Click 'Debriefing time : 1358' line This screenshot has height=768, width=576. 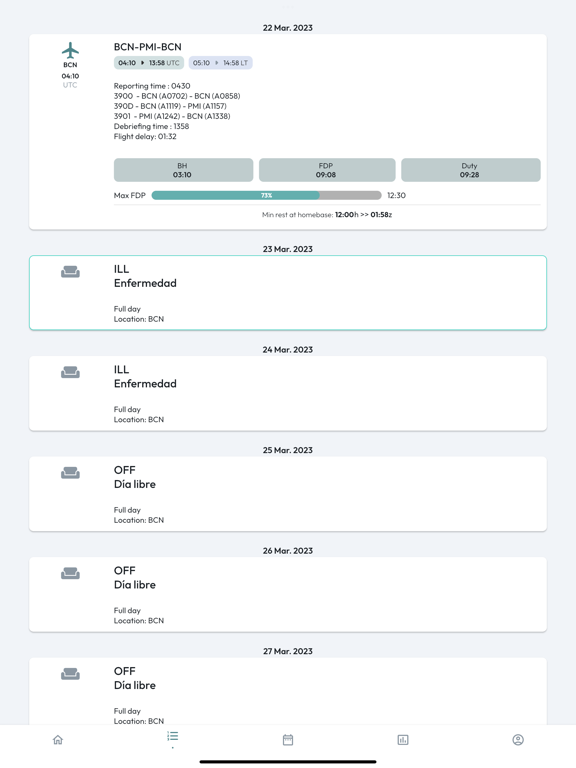pos(151,126)
